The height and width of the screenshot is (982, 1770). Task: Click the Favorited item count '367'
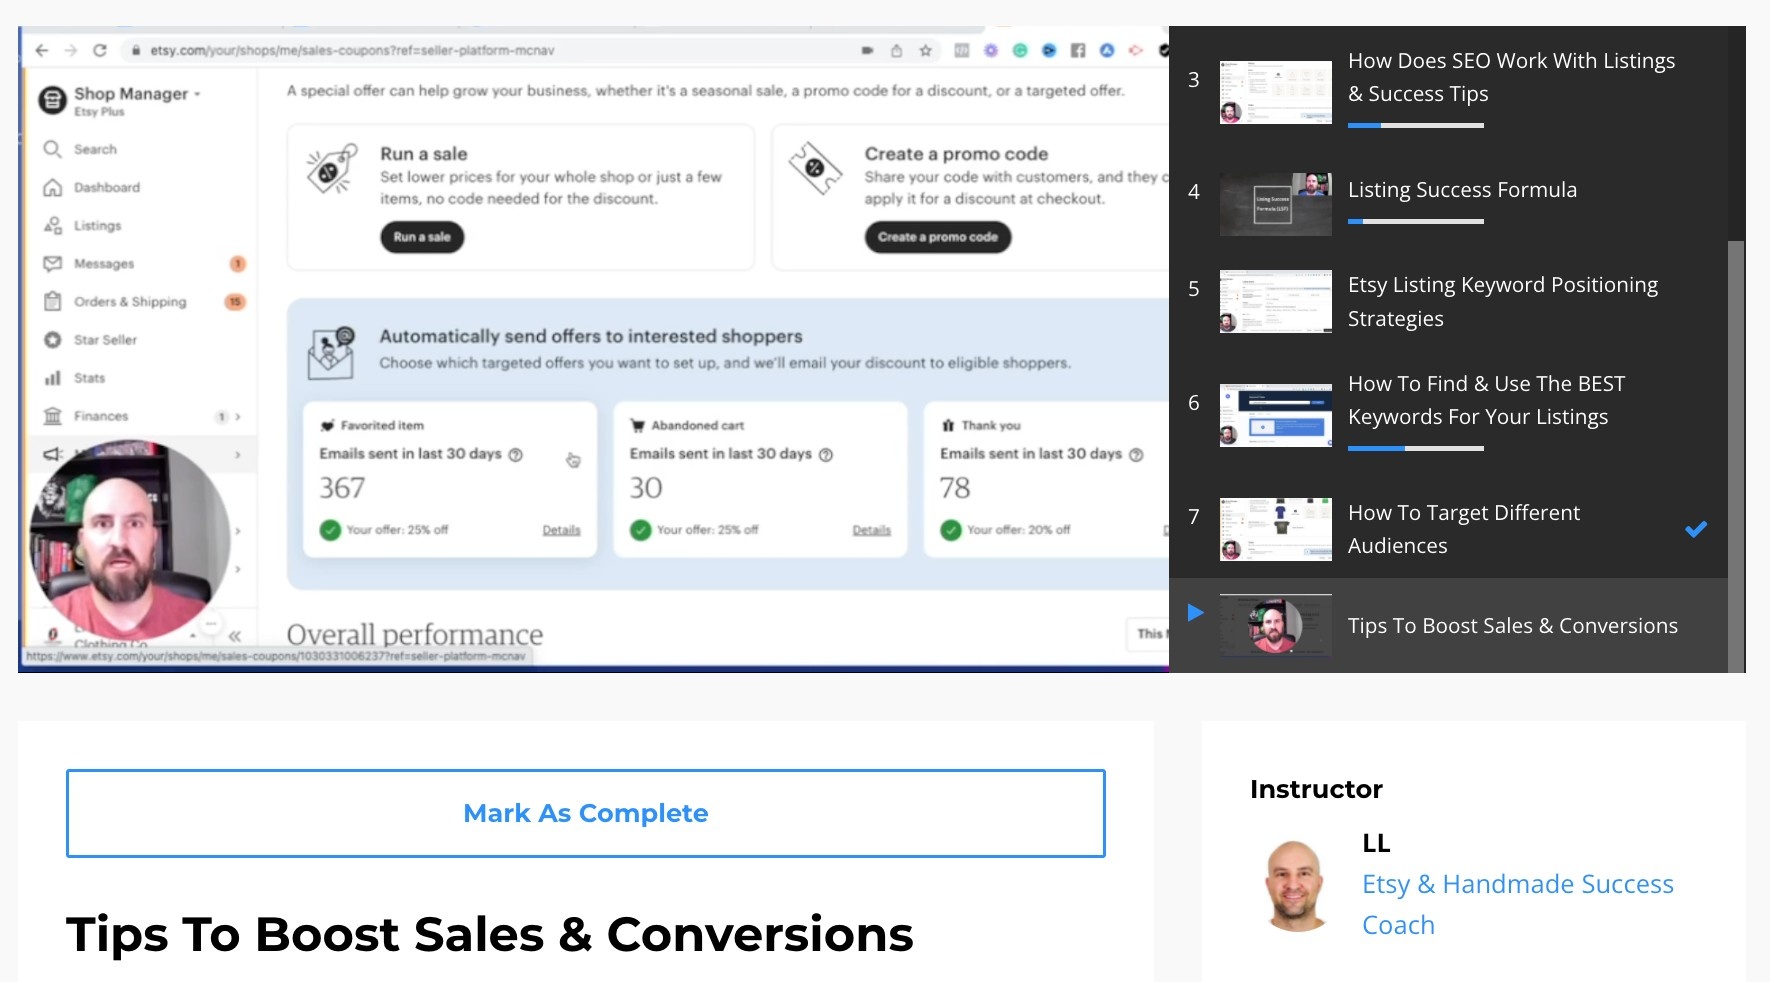[x=342, y=488]
